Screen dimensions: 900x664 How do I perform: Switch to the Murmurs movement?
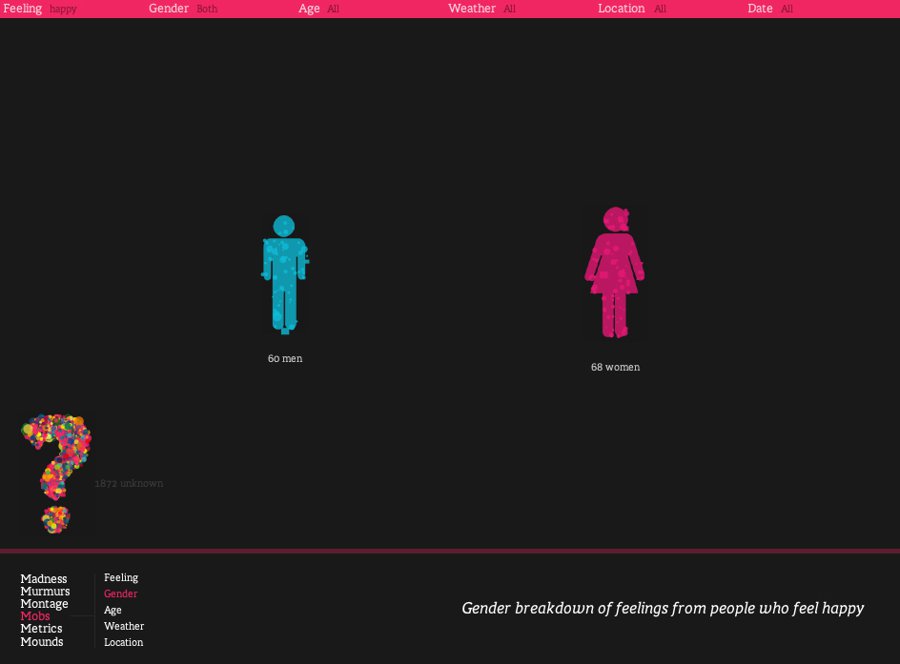click(x=45, y=592)
